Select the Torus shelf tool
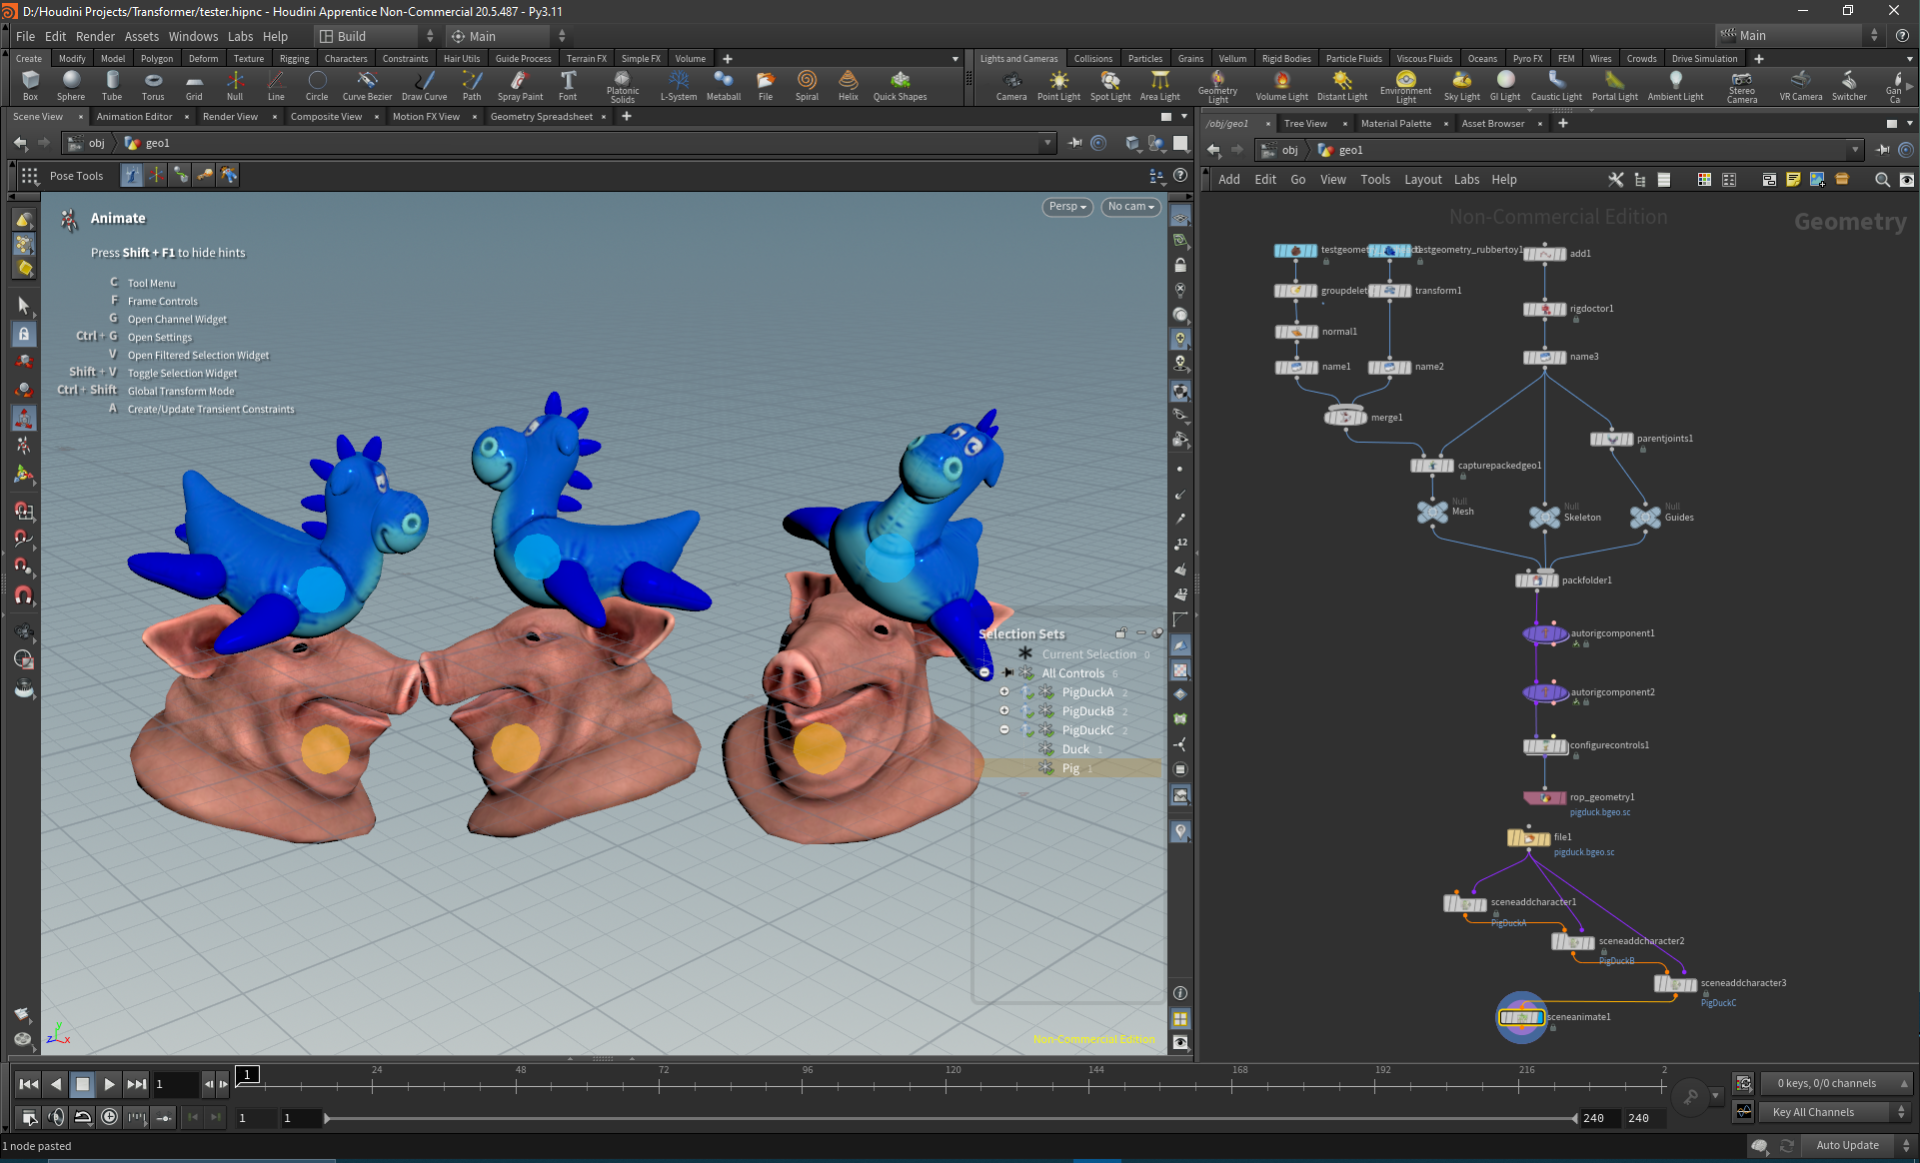Image resolution: width=1920 pixels, height=1163 pixels. (153, 86)
